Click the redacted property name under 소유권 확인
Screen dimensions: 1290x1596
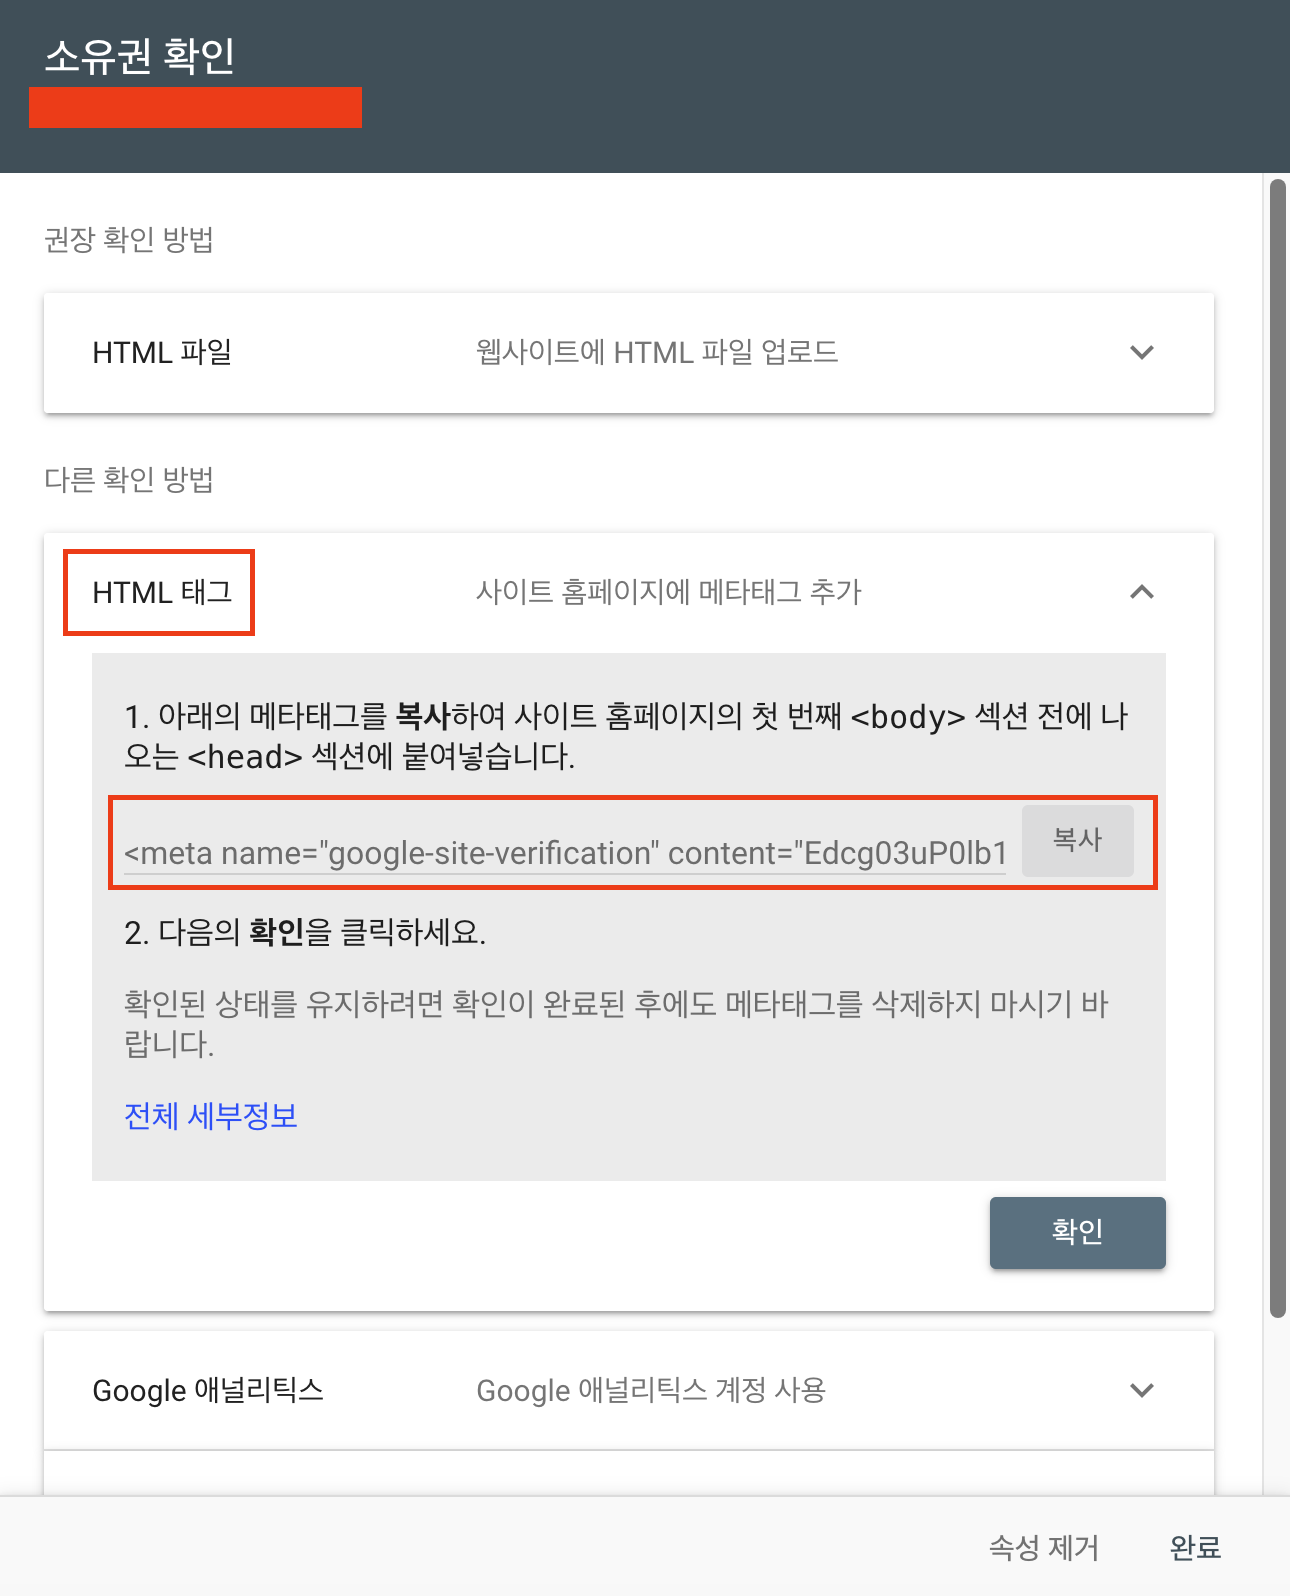coord(195,108)
